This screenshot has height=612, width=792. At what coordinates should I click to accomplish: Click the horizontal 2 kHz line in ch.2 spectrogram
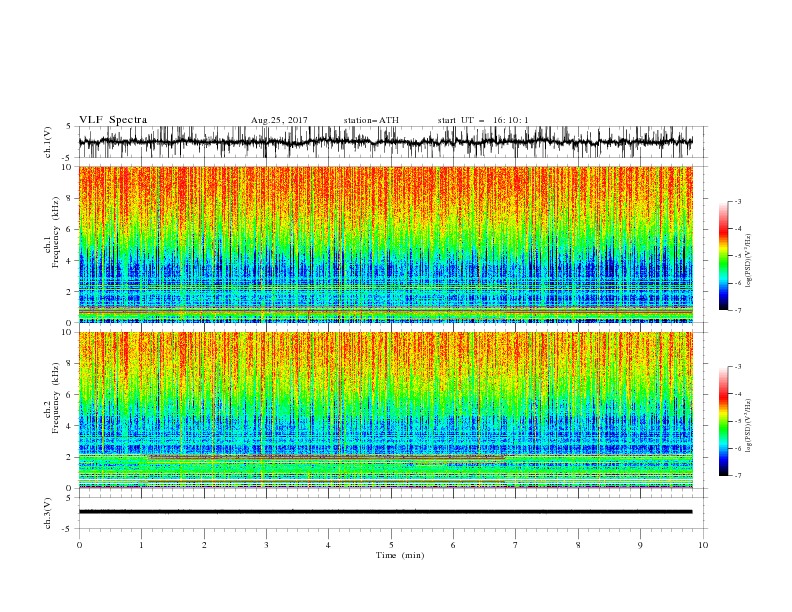326,456
